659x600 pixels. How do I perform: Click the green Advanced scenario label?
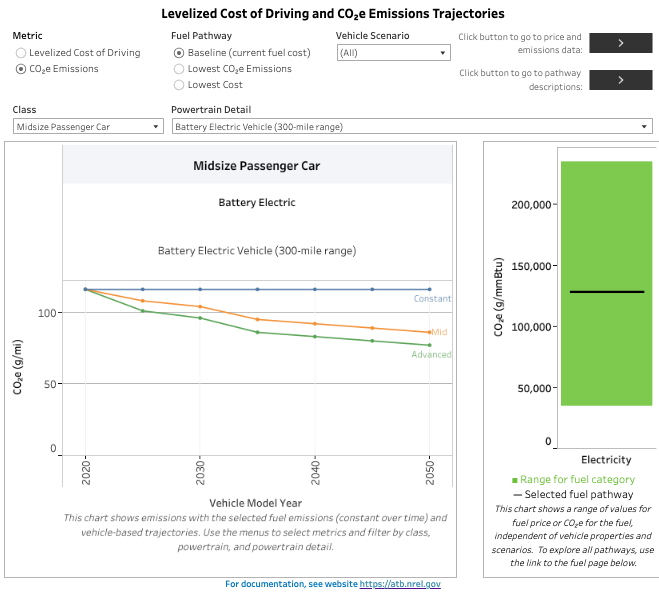pos(431,355)
